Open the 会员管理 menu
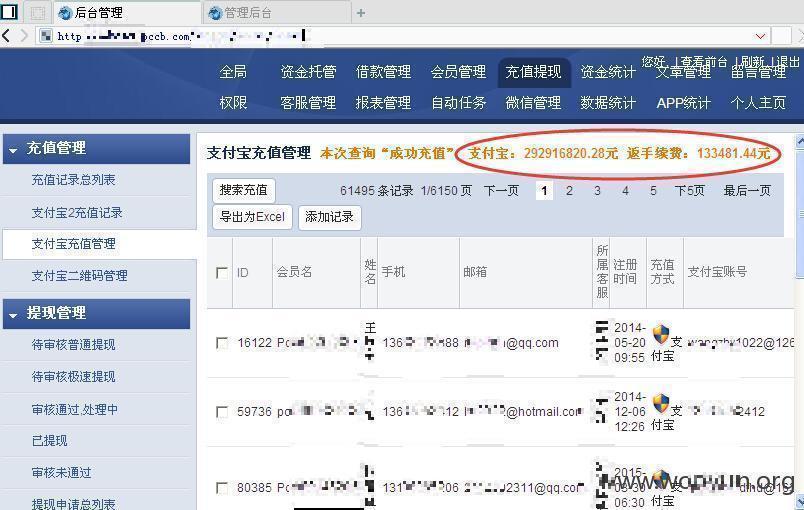Image resolution: width=804 pixels, height=510 pixels. click(458, 72)
